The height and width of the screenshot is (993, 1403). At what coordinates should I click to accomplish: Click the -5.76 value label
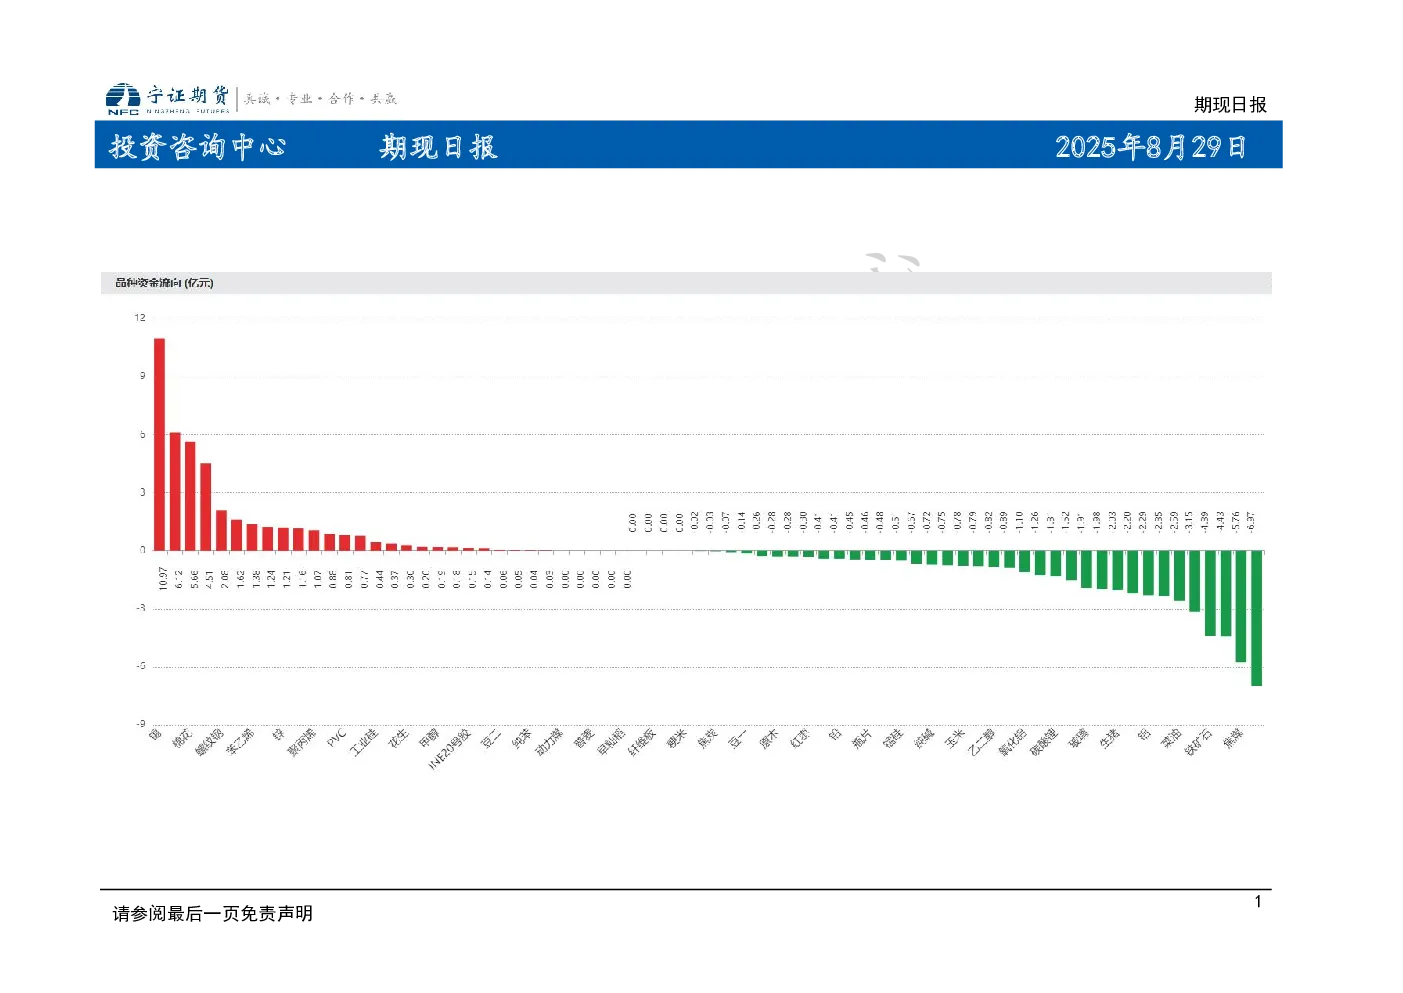click(x=1236, y=521)
